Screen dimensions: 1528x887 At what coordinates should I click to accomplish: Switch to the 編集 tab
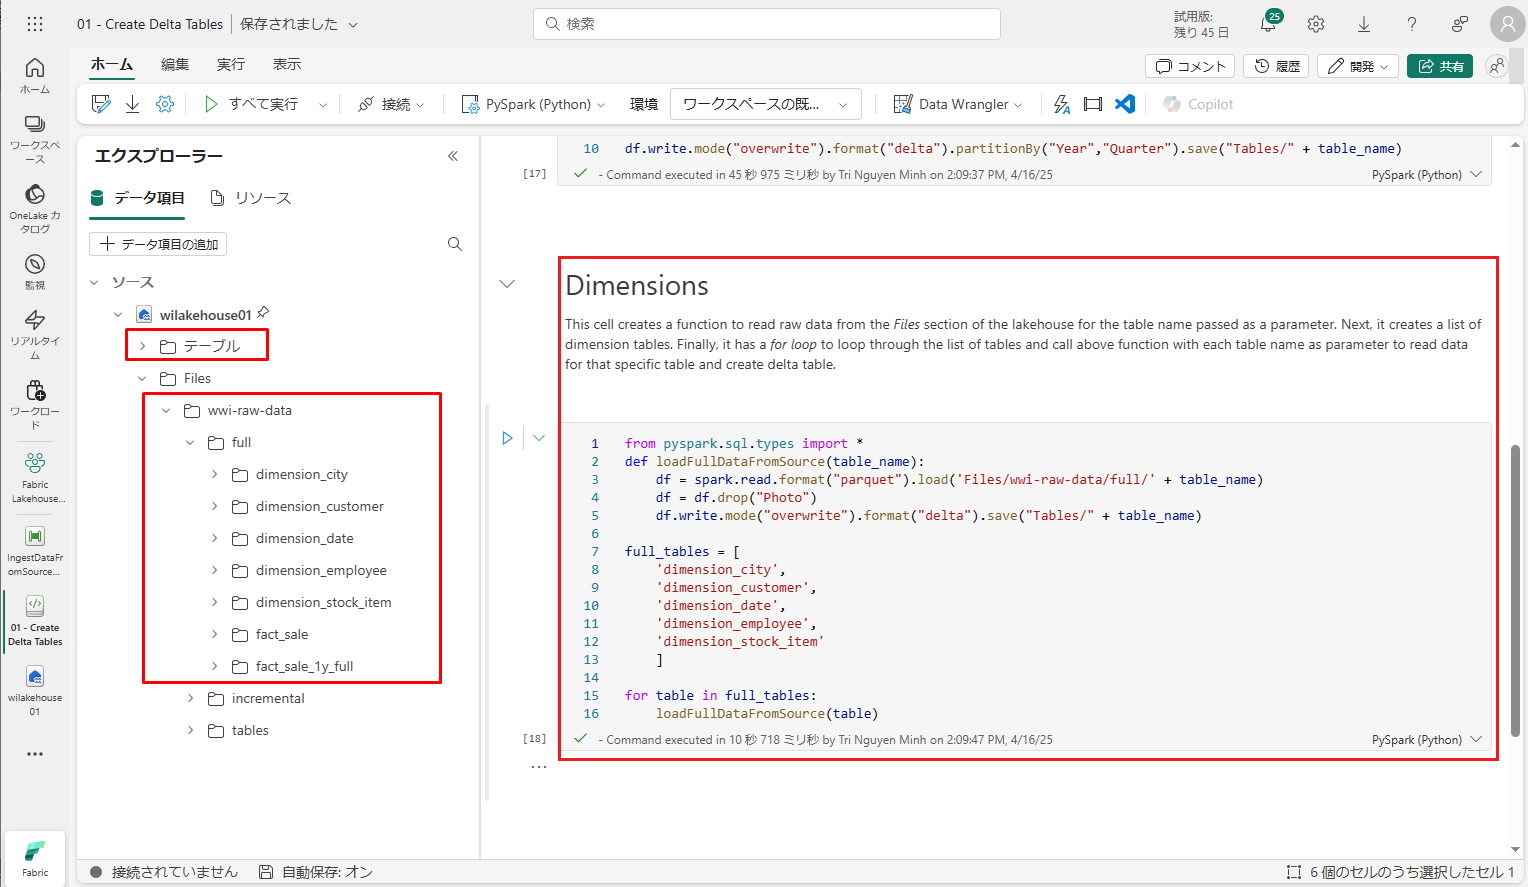coord(175,64)
